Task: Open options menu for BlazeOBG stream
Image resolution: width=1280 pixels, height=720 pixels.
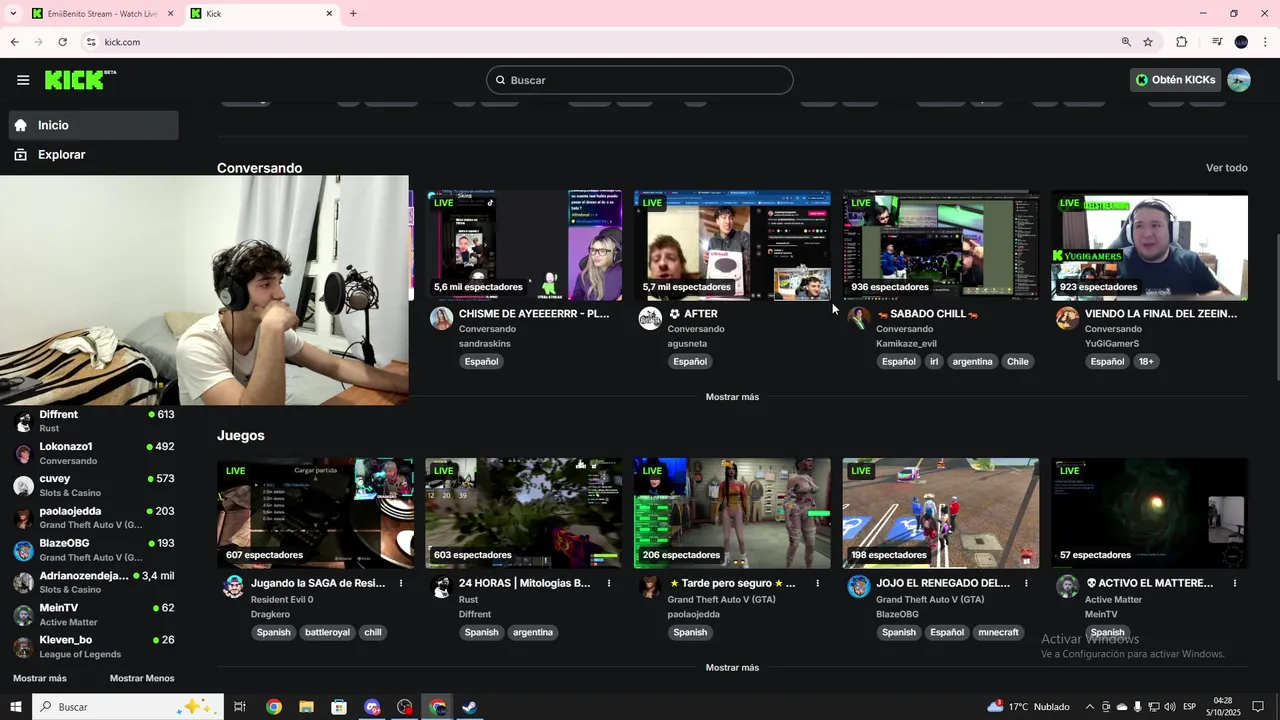Action: click(x=1026, y=583)
